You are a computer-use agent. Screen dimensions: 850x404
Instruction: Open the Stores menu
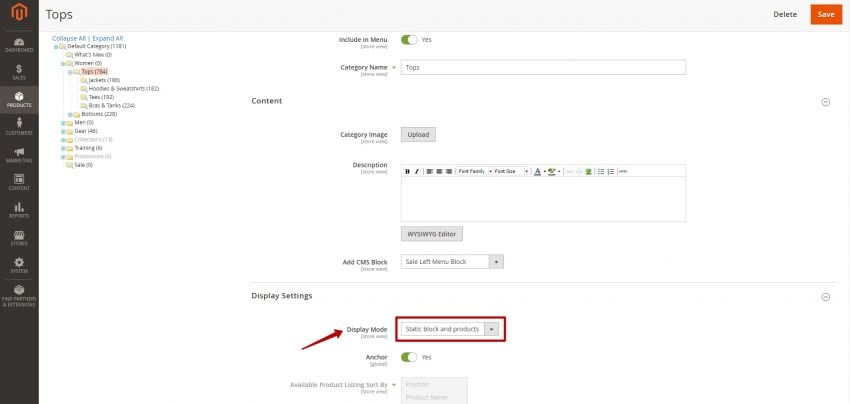19,238
